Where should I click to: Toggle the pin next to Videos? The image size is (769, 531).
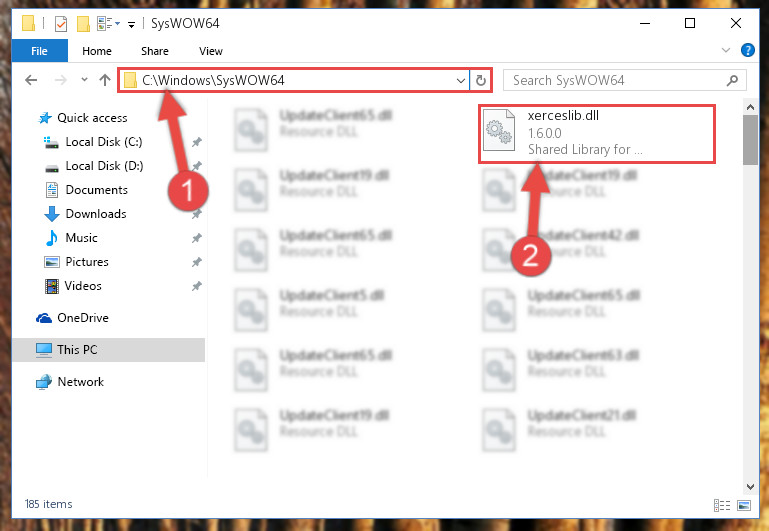pyautogui.click(x=196, y=286)
